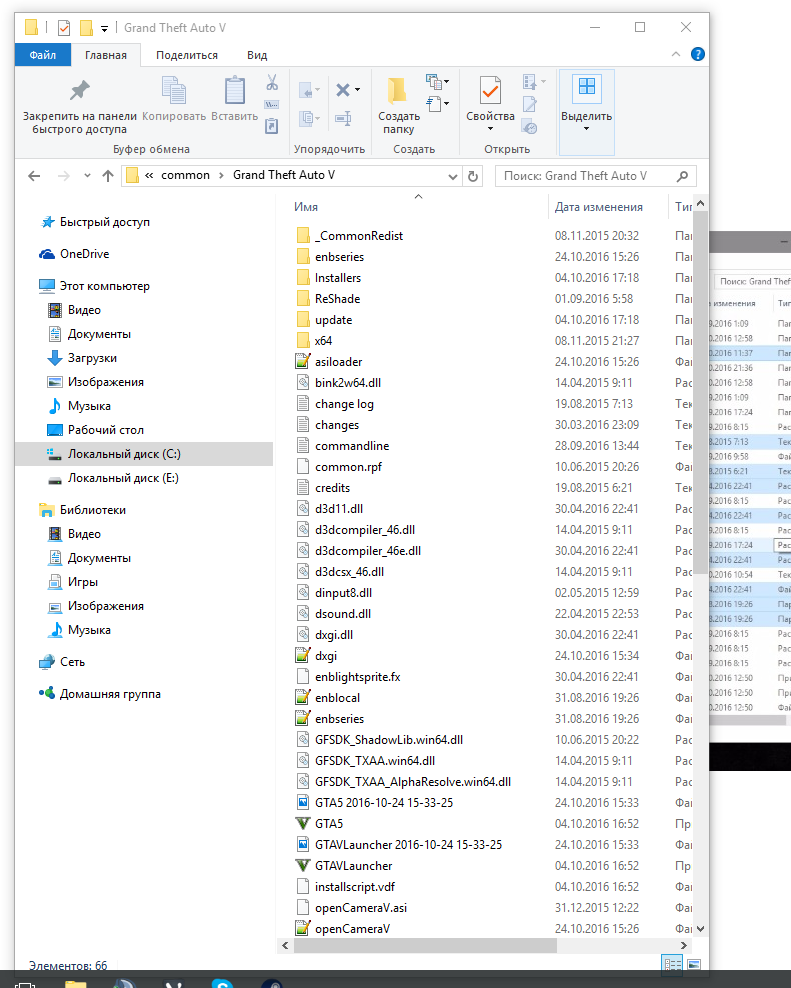The width and height of the screenshot is (791, 988).
Task: Open the Файл menu tab
Action: pos(43,55)
